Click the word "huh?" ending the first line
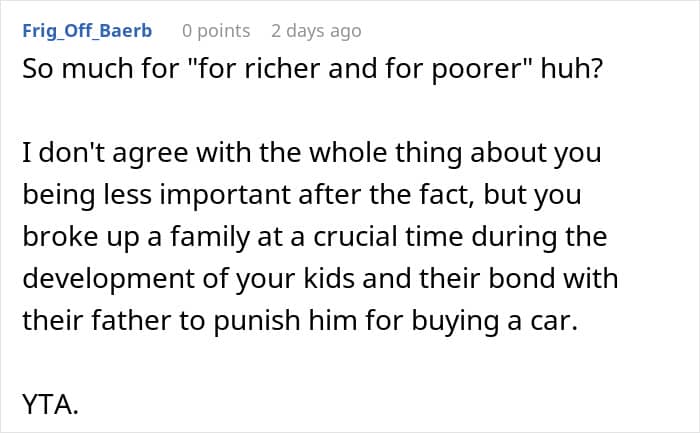The height and width of the screenshot is (433, 700). pos(572,69)
